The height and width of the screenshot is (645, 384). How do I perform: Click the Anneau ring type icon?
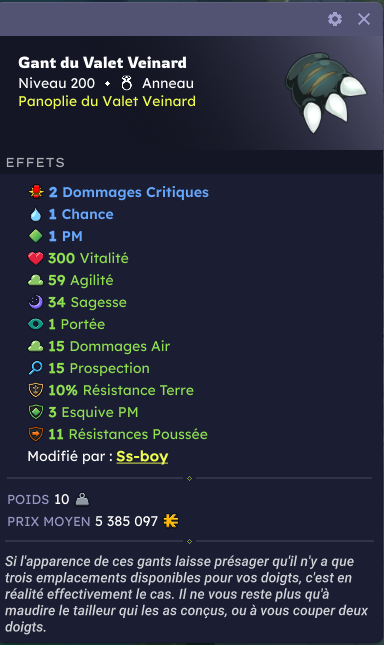[x=127, y=83]
